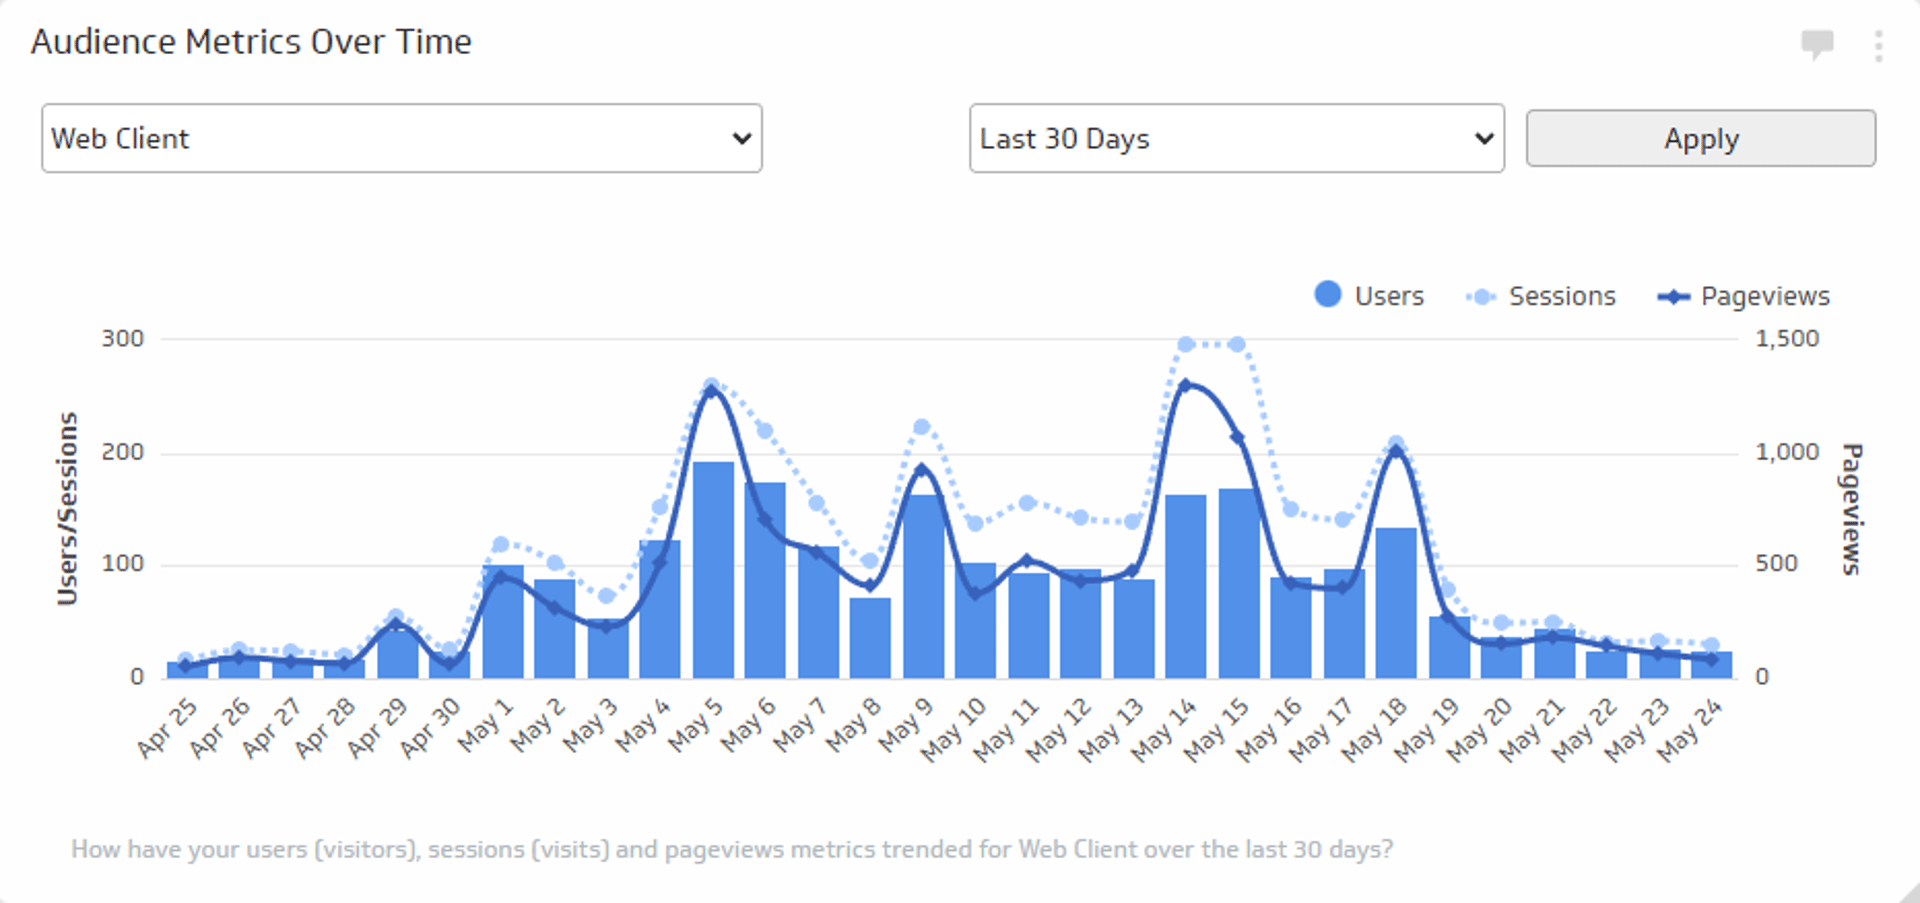Open the three-dot widget menu
This screenshot has width=1920, height=903.
point(1878,46)
